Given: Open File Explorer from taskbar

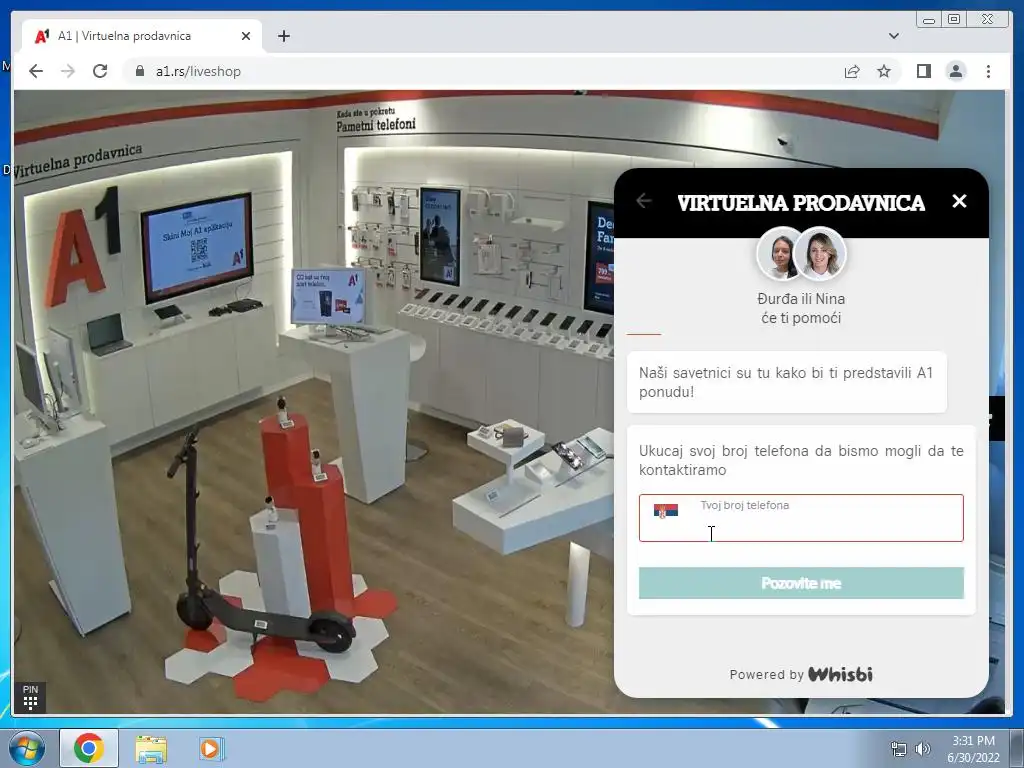Looking at the screenshot, I should pos(151,750).
